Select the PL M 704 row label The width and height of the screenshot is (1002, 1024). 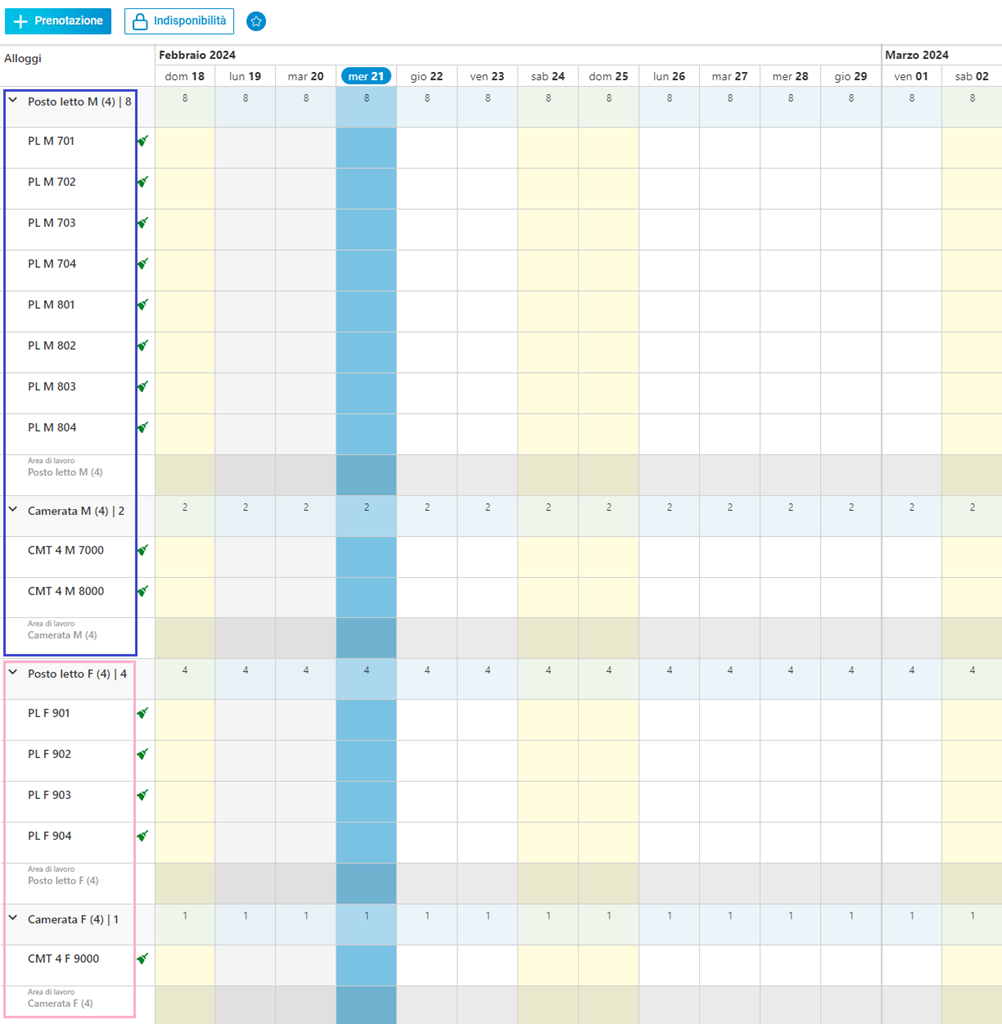tap(52, 264)
